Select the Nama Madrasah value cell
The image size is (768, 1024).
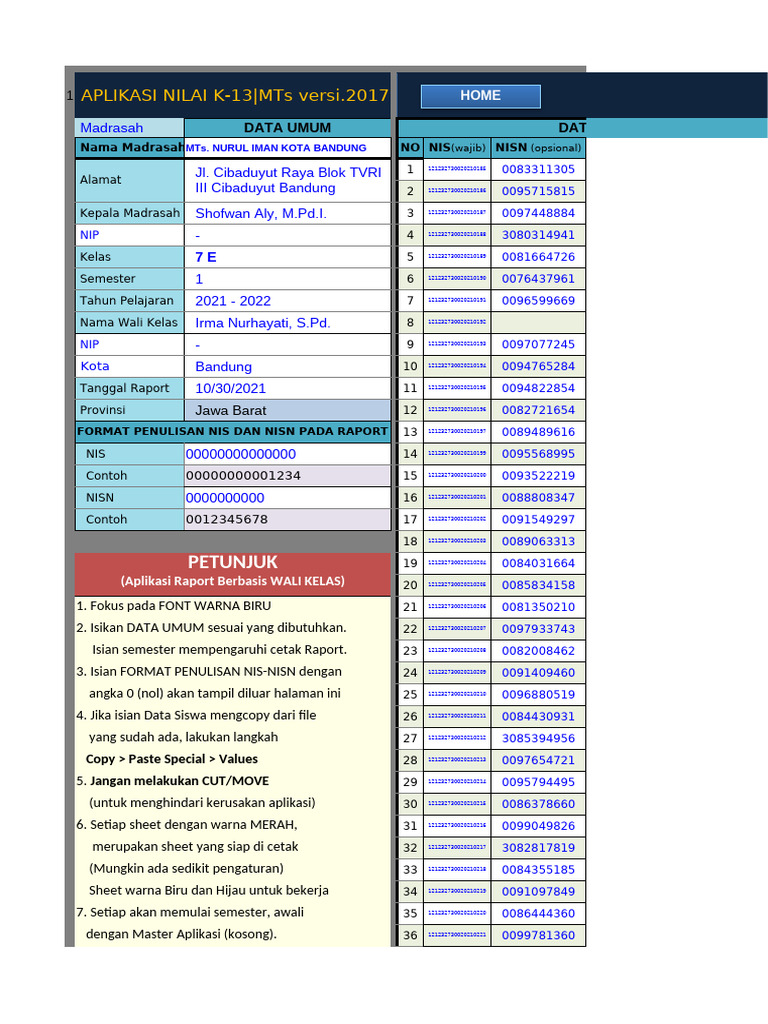(287, 148)
